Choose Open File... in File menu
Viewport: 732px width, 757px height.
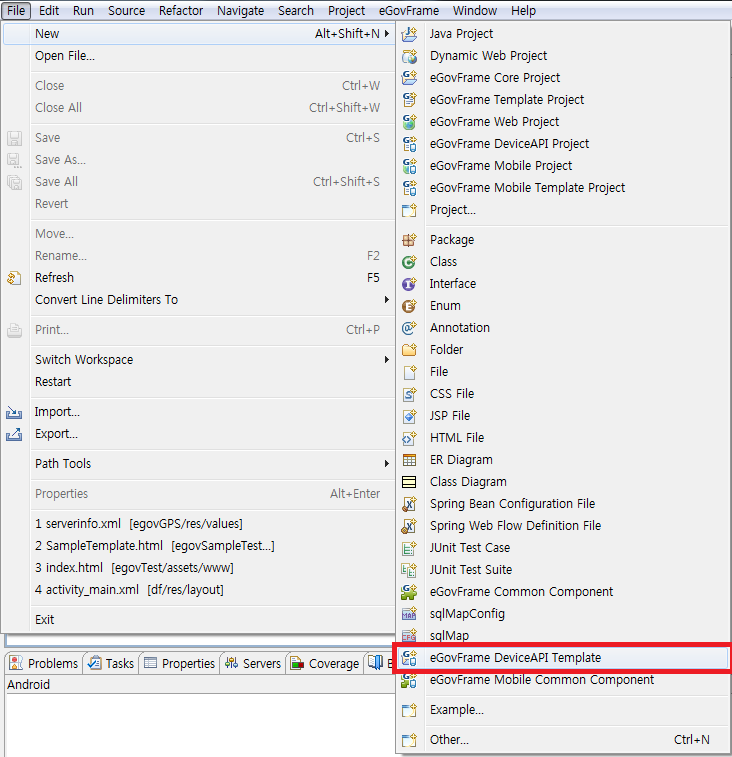pos(199,56)
